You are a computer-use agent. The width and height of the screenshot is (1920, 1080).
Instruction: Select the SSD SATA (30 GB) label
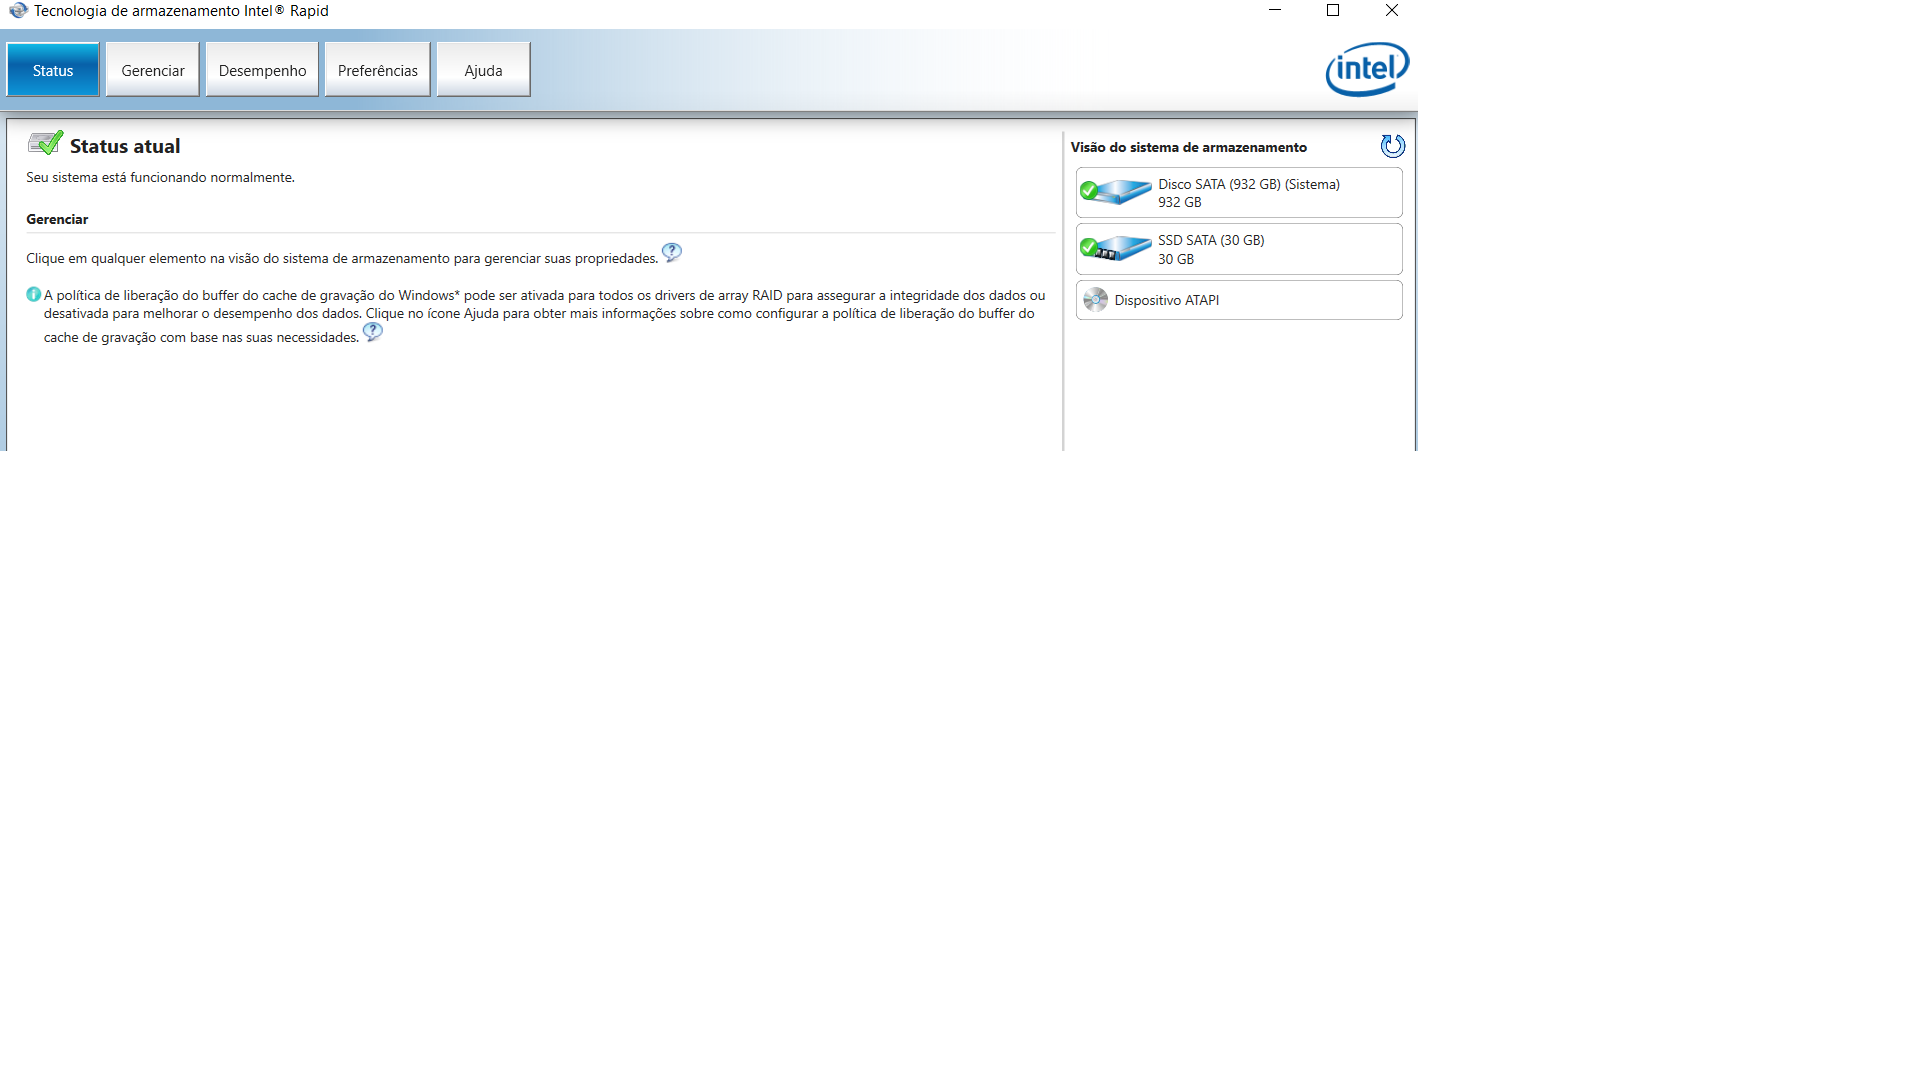click(1211, 240)
